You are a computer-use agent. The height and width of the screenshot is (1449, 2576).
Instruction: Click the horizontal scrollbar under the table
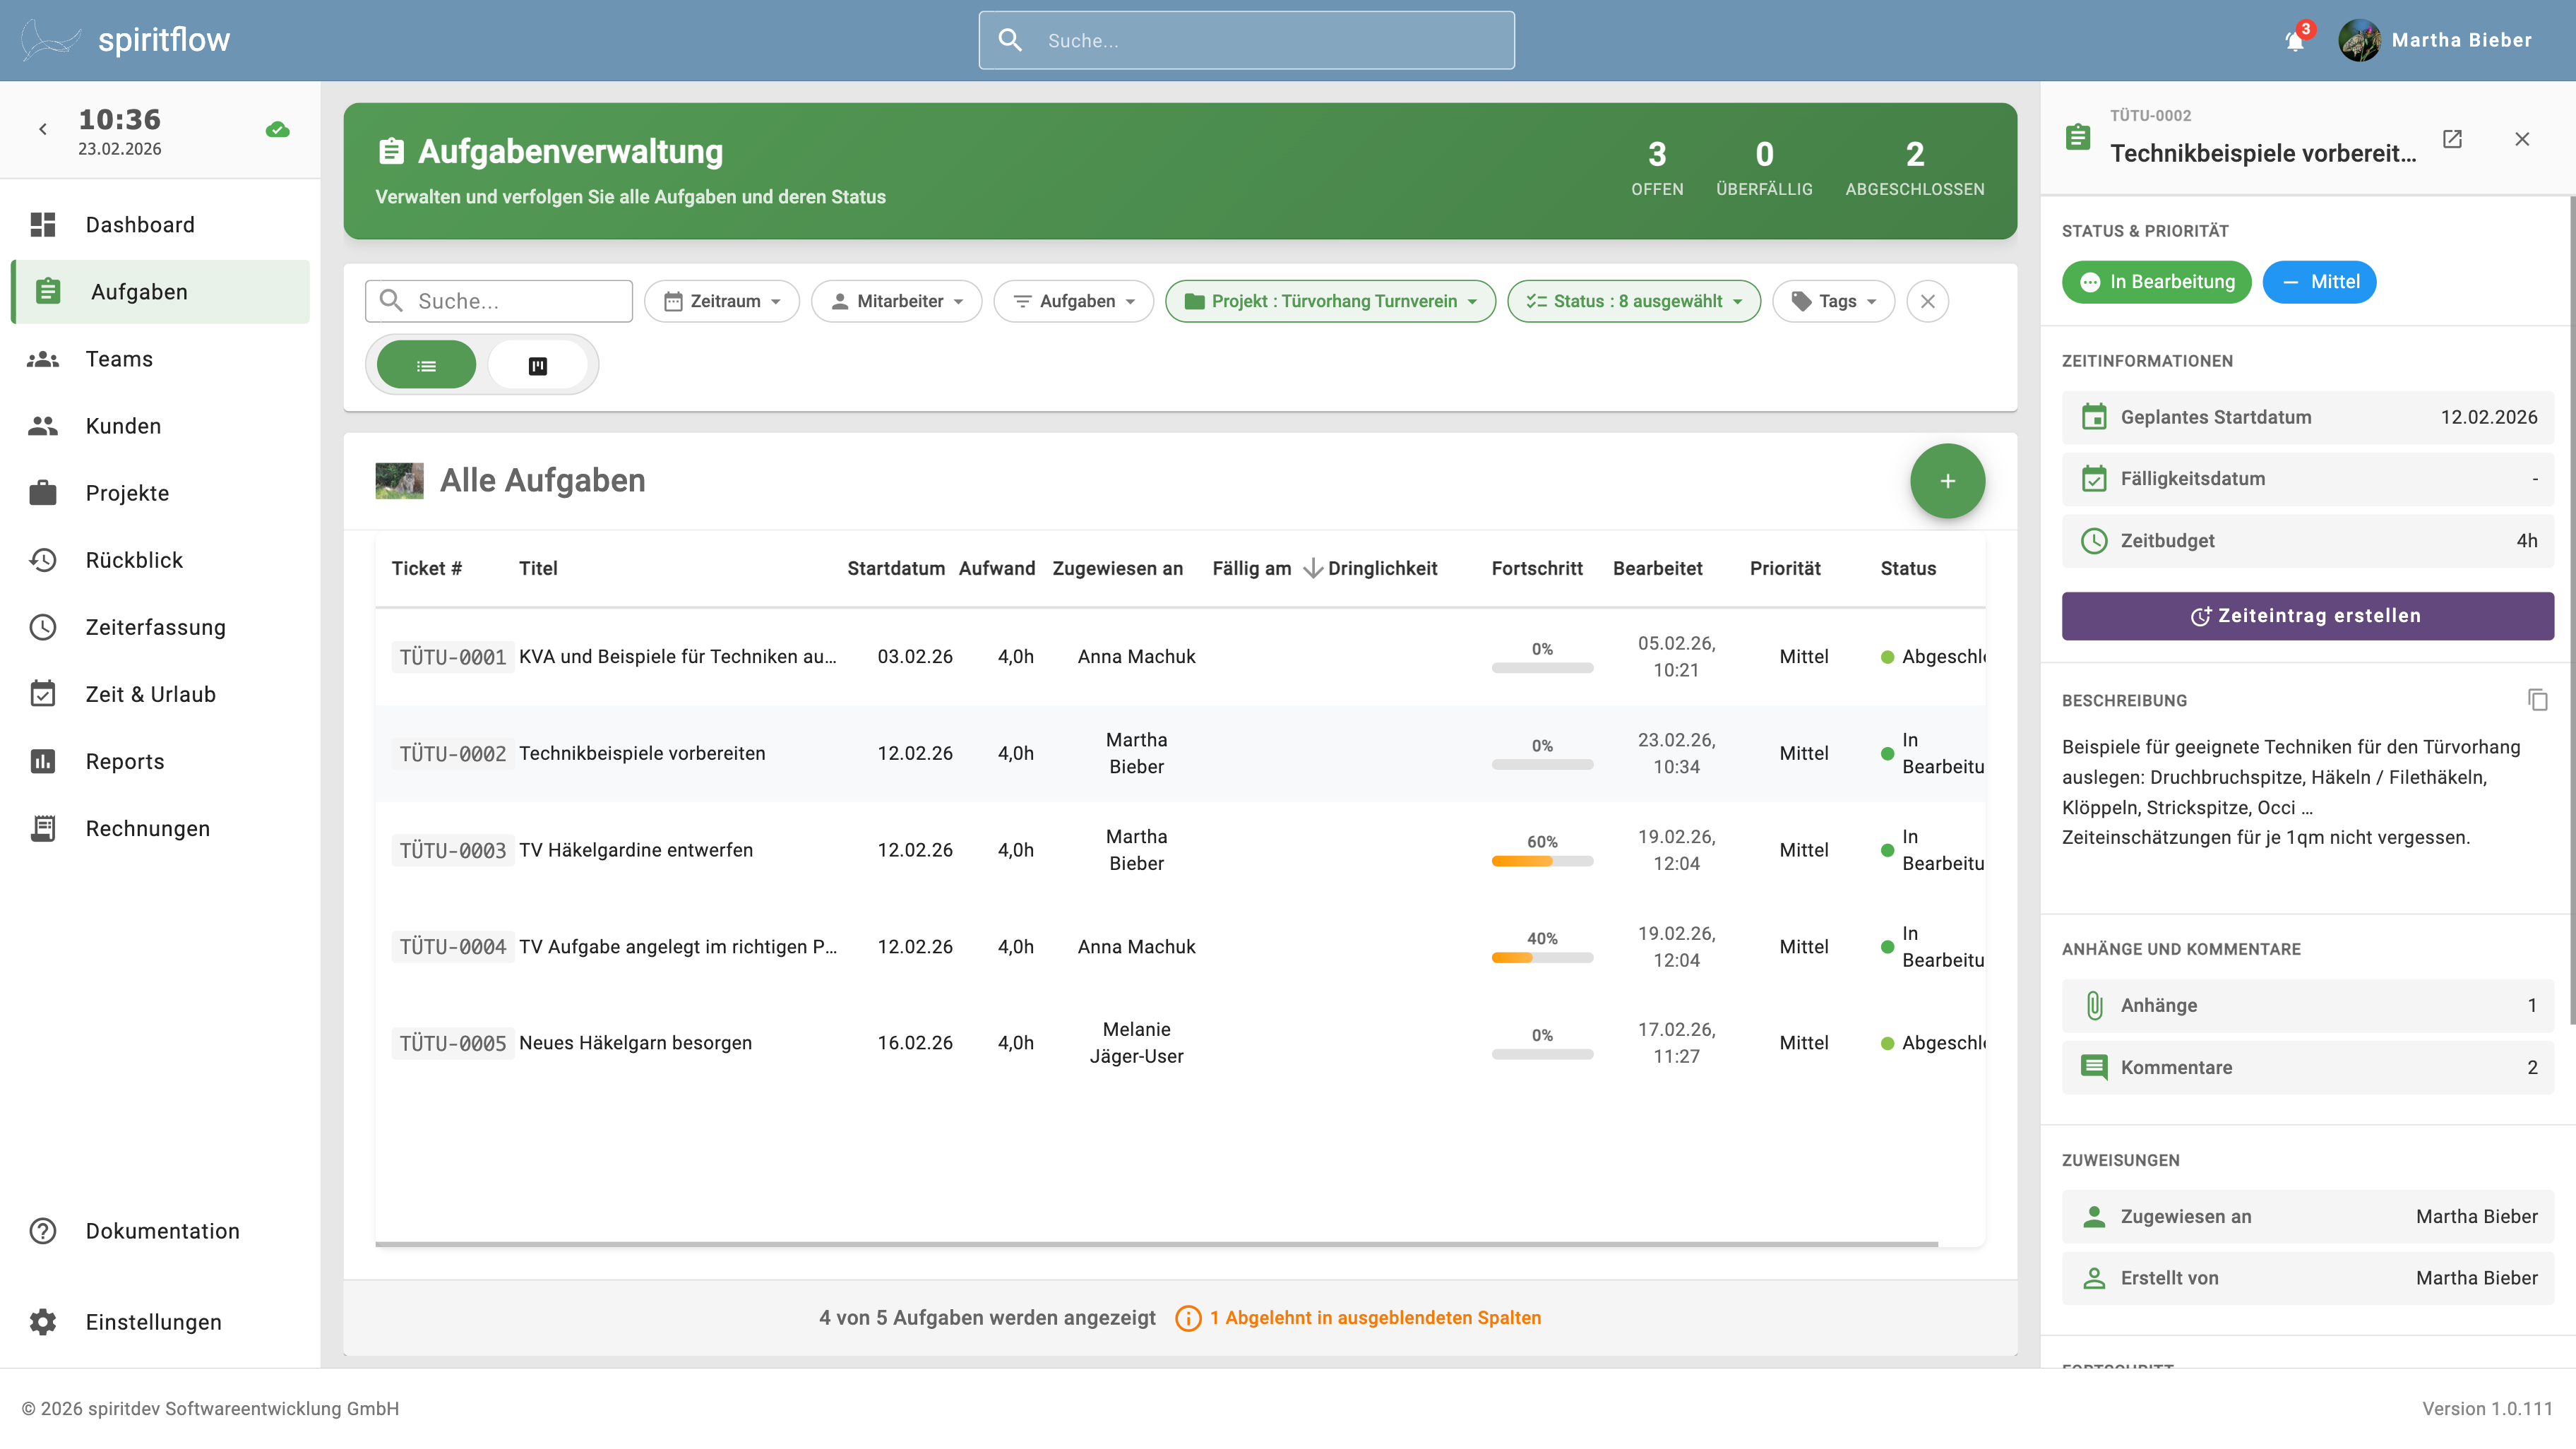[1156, 1244]
